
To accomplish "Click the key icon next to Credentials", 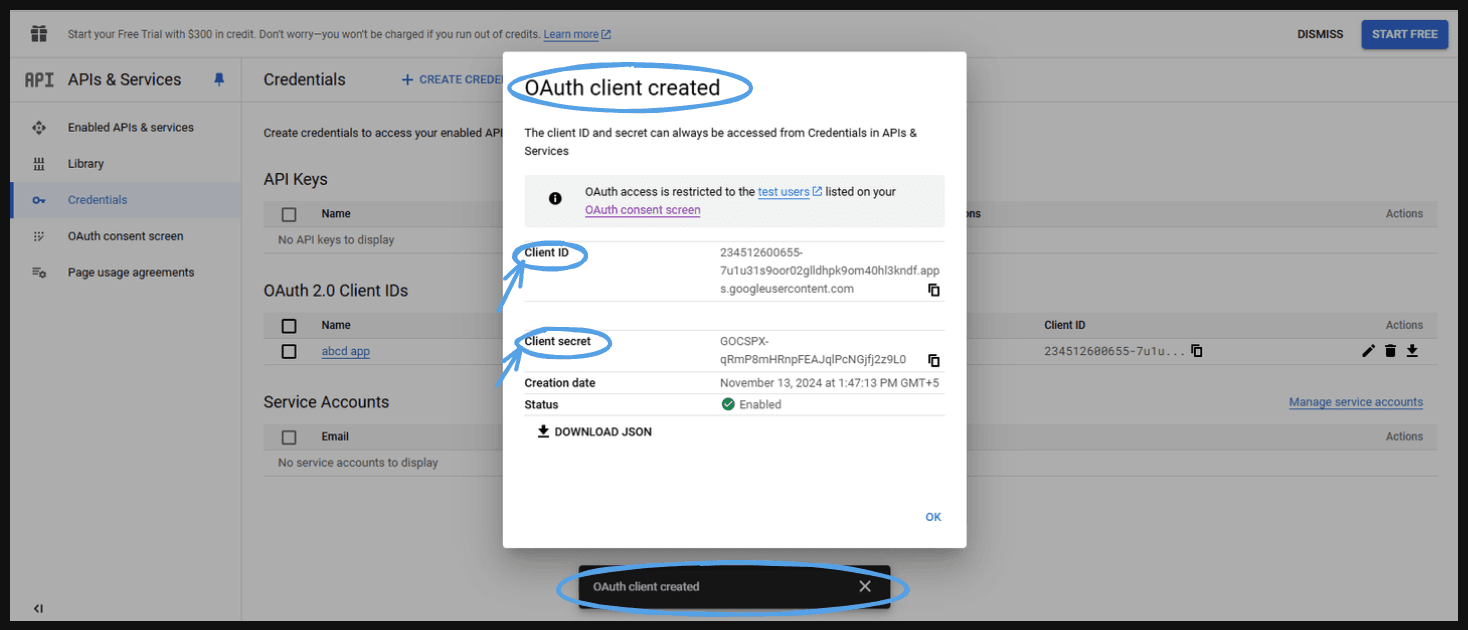I will point(39,200).
